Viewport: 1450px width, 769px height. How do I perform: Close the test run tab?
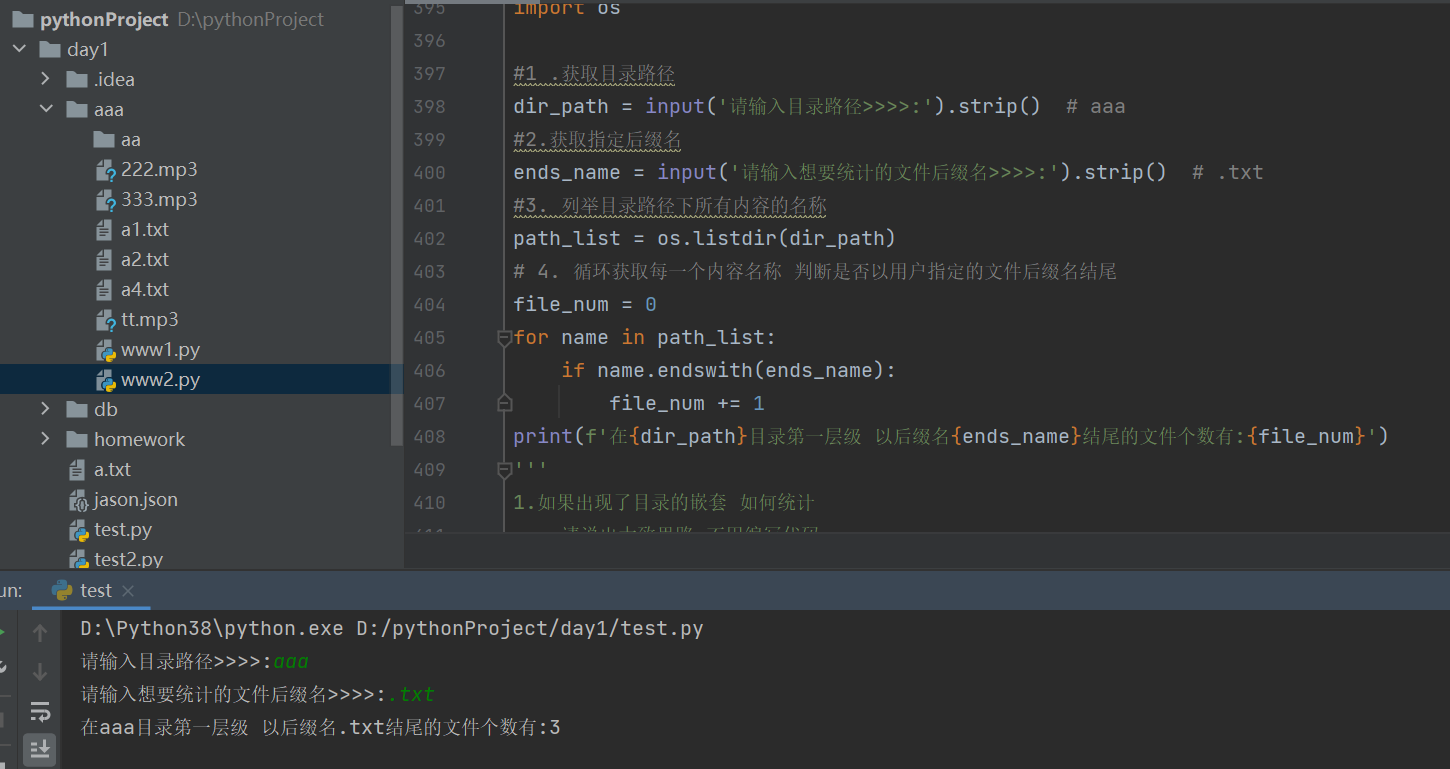[x=128, y=591]
